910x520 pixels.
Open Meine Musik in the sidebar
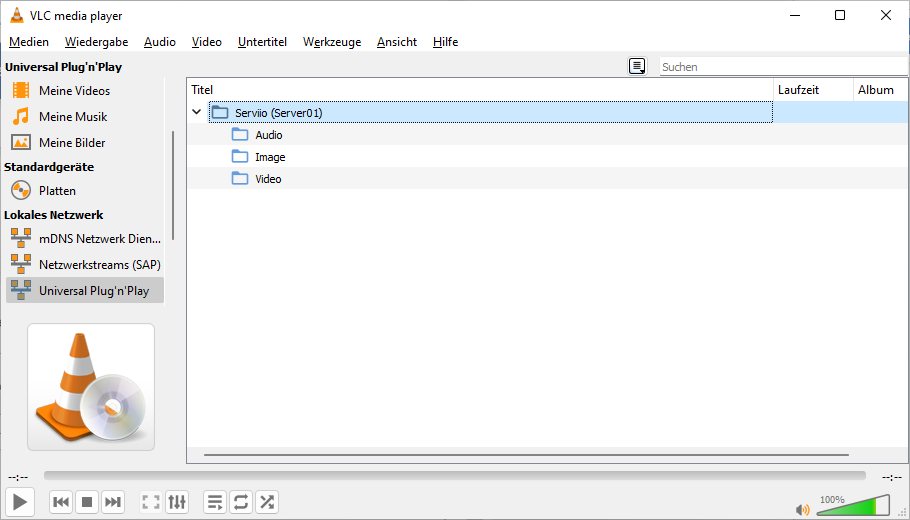85,117
